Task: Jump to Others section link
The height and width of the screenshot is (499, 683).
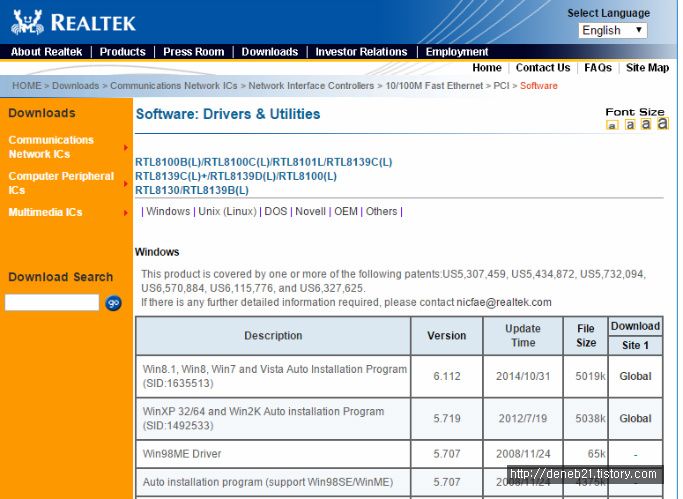Action: (382, 212)
